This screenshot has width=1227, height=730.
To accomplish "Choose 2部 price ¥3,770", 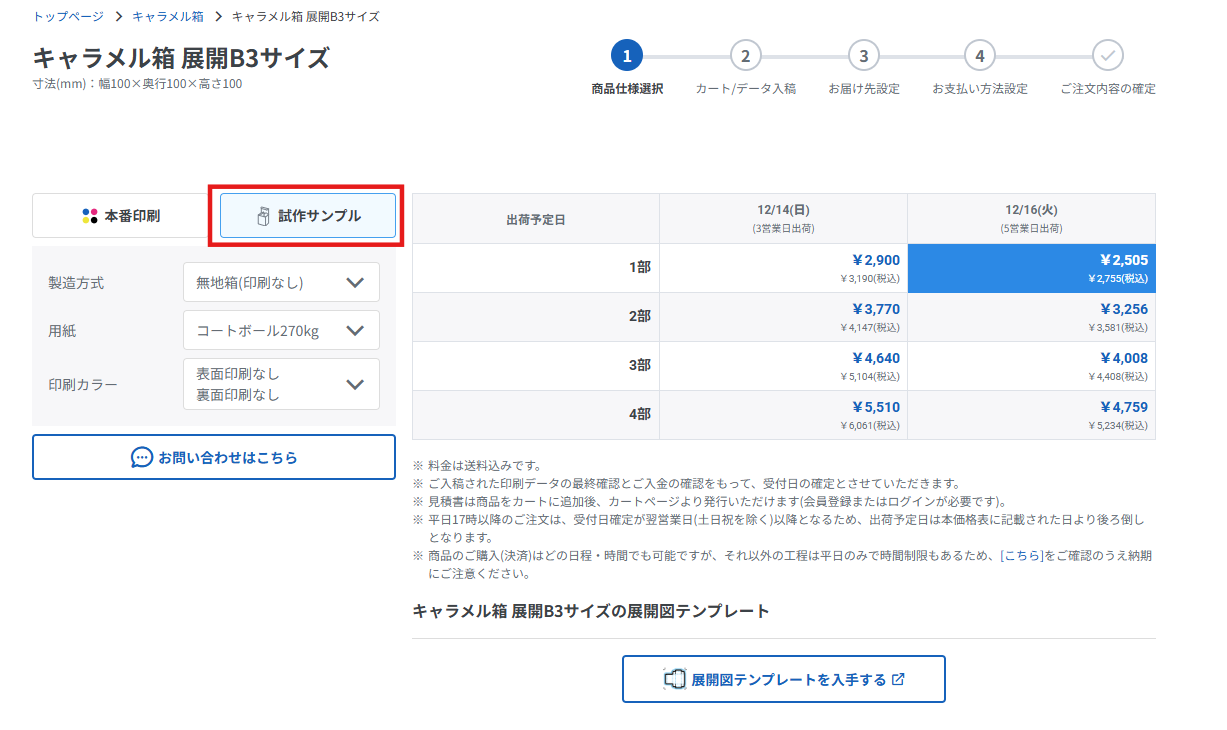I will tap(783, 317).
